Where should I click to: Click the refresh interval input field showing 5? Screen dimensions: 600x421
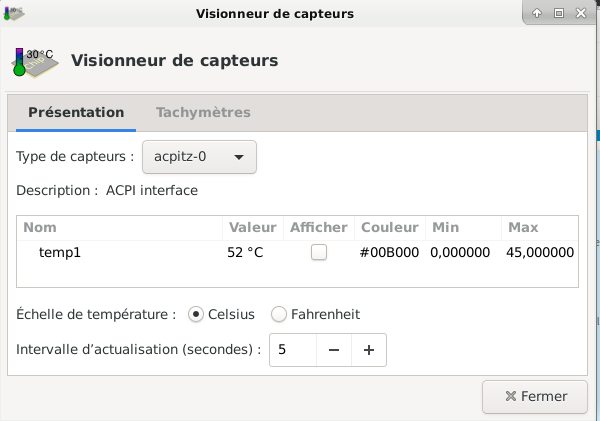point(293,350)
